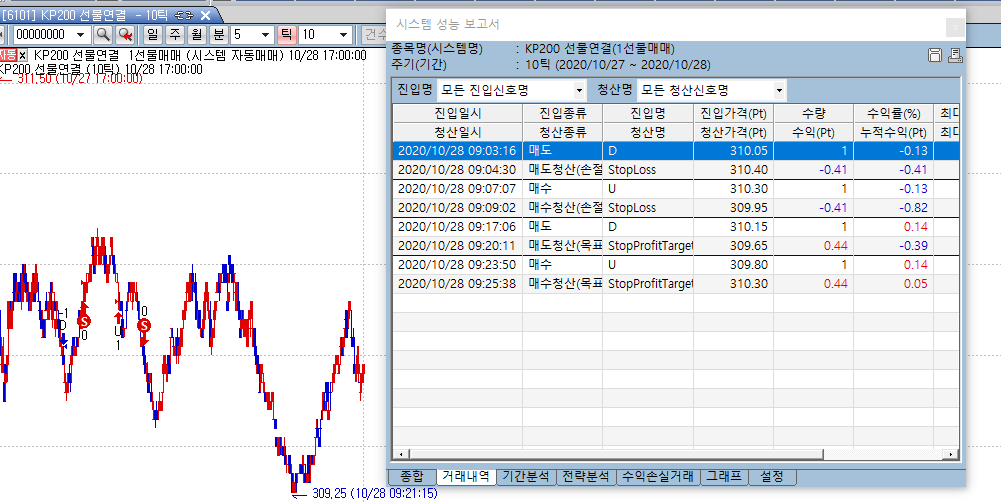Close the 시스템 성능 보고서 dialog
The height and width of the screenshot is (503, 1001).
pos(955,27)
